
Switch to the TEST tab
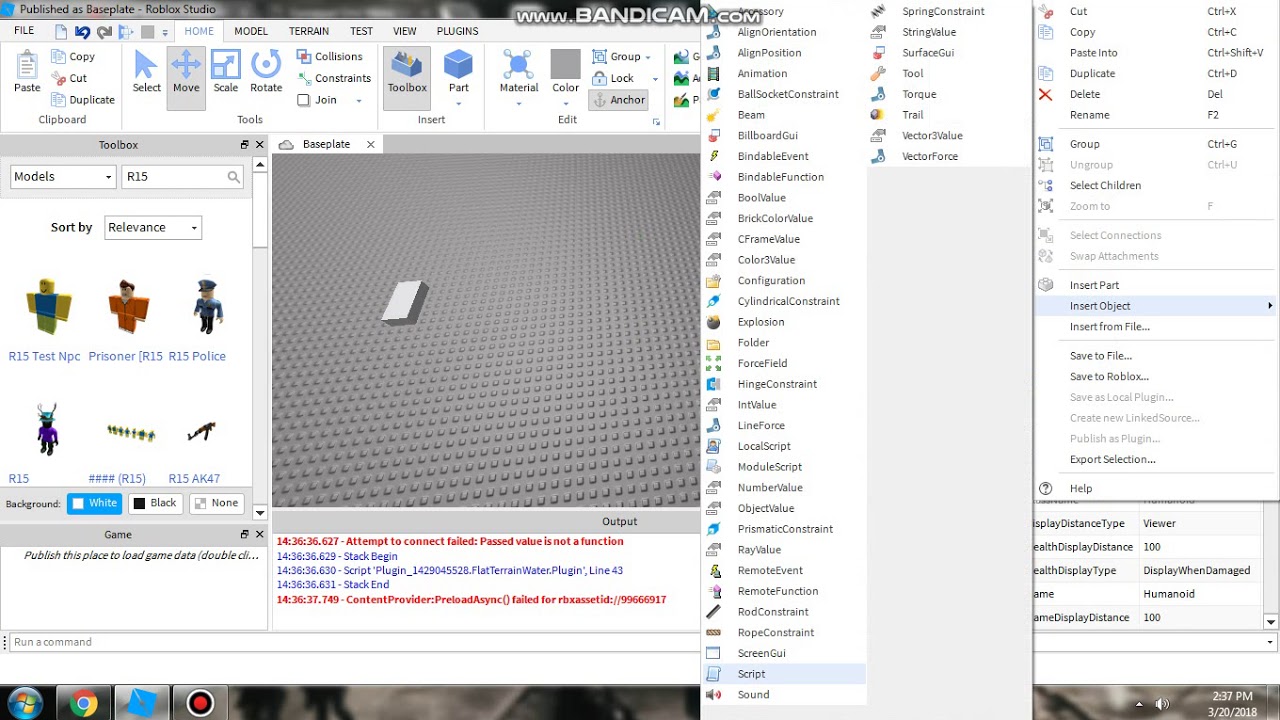tap(362, 31)
